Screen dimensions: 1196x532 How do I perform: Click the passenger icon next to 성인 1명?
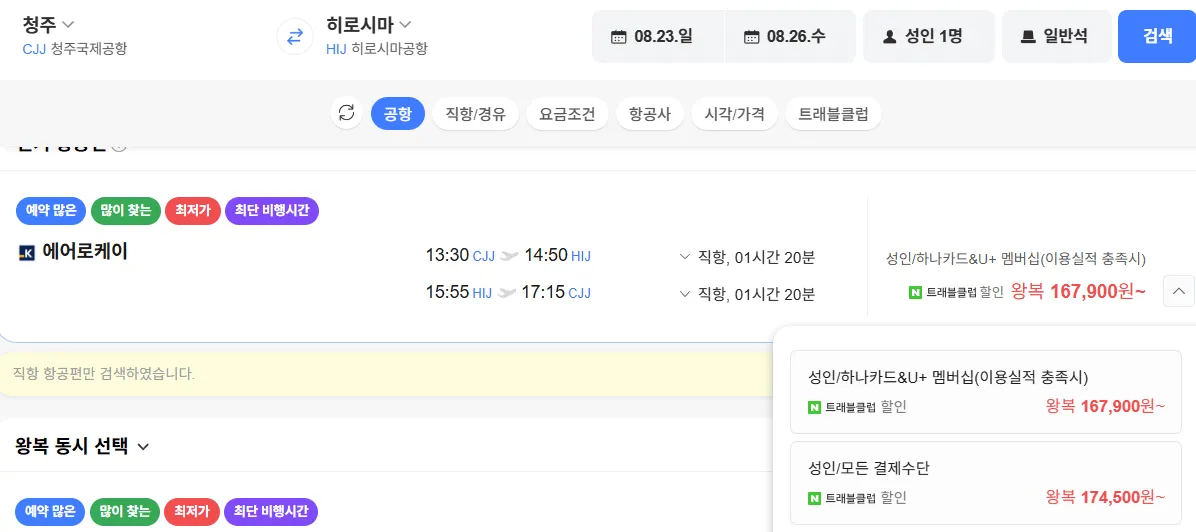889,37
